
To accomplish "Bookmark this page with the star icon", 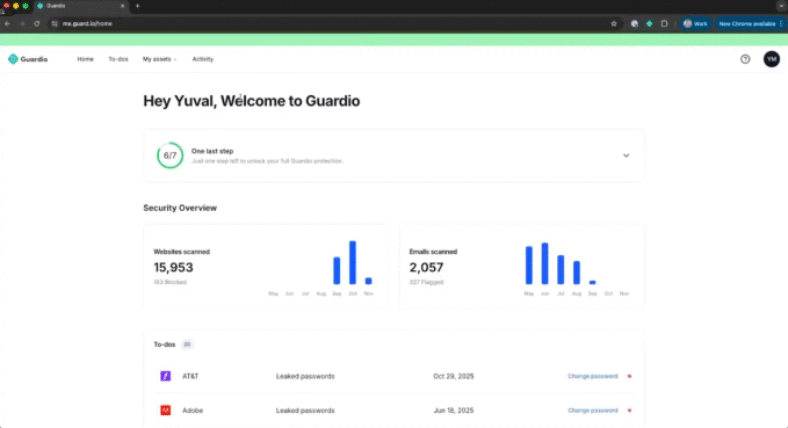I will click(614, 23).
